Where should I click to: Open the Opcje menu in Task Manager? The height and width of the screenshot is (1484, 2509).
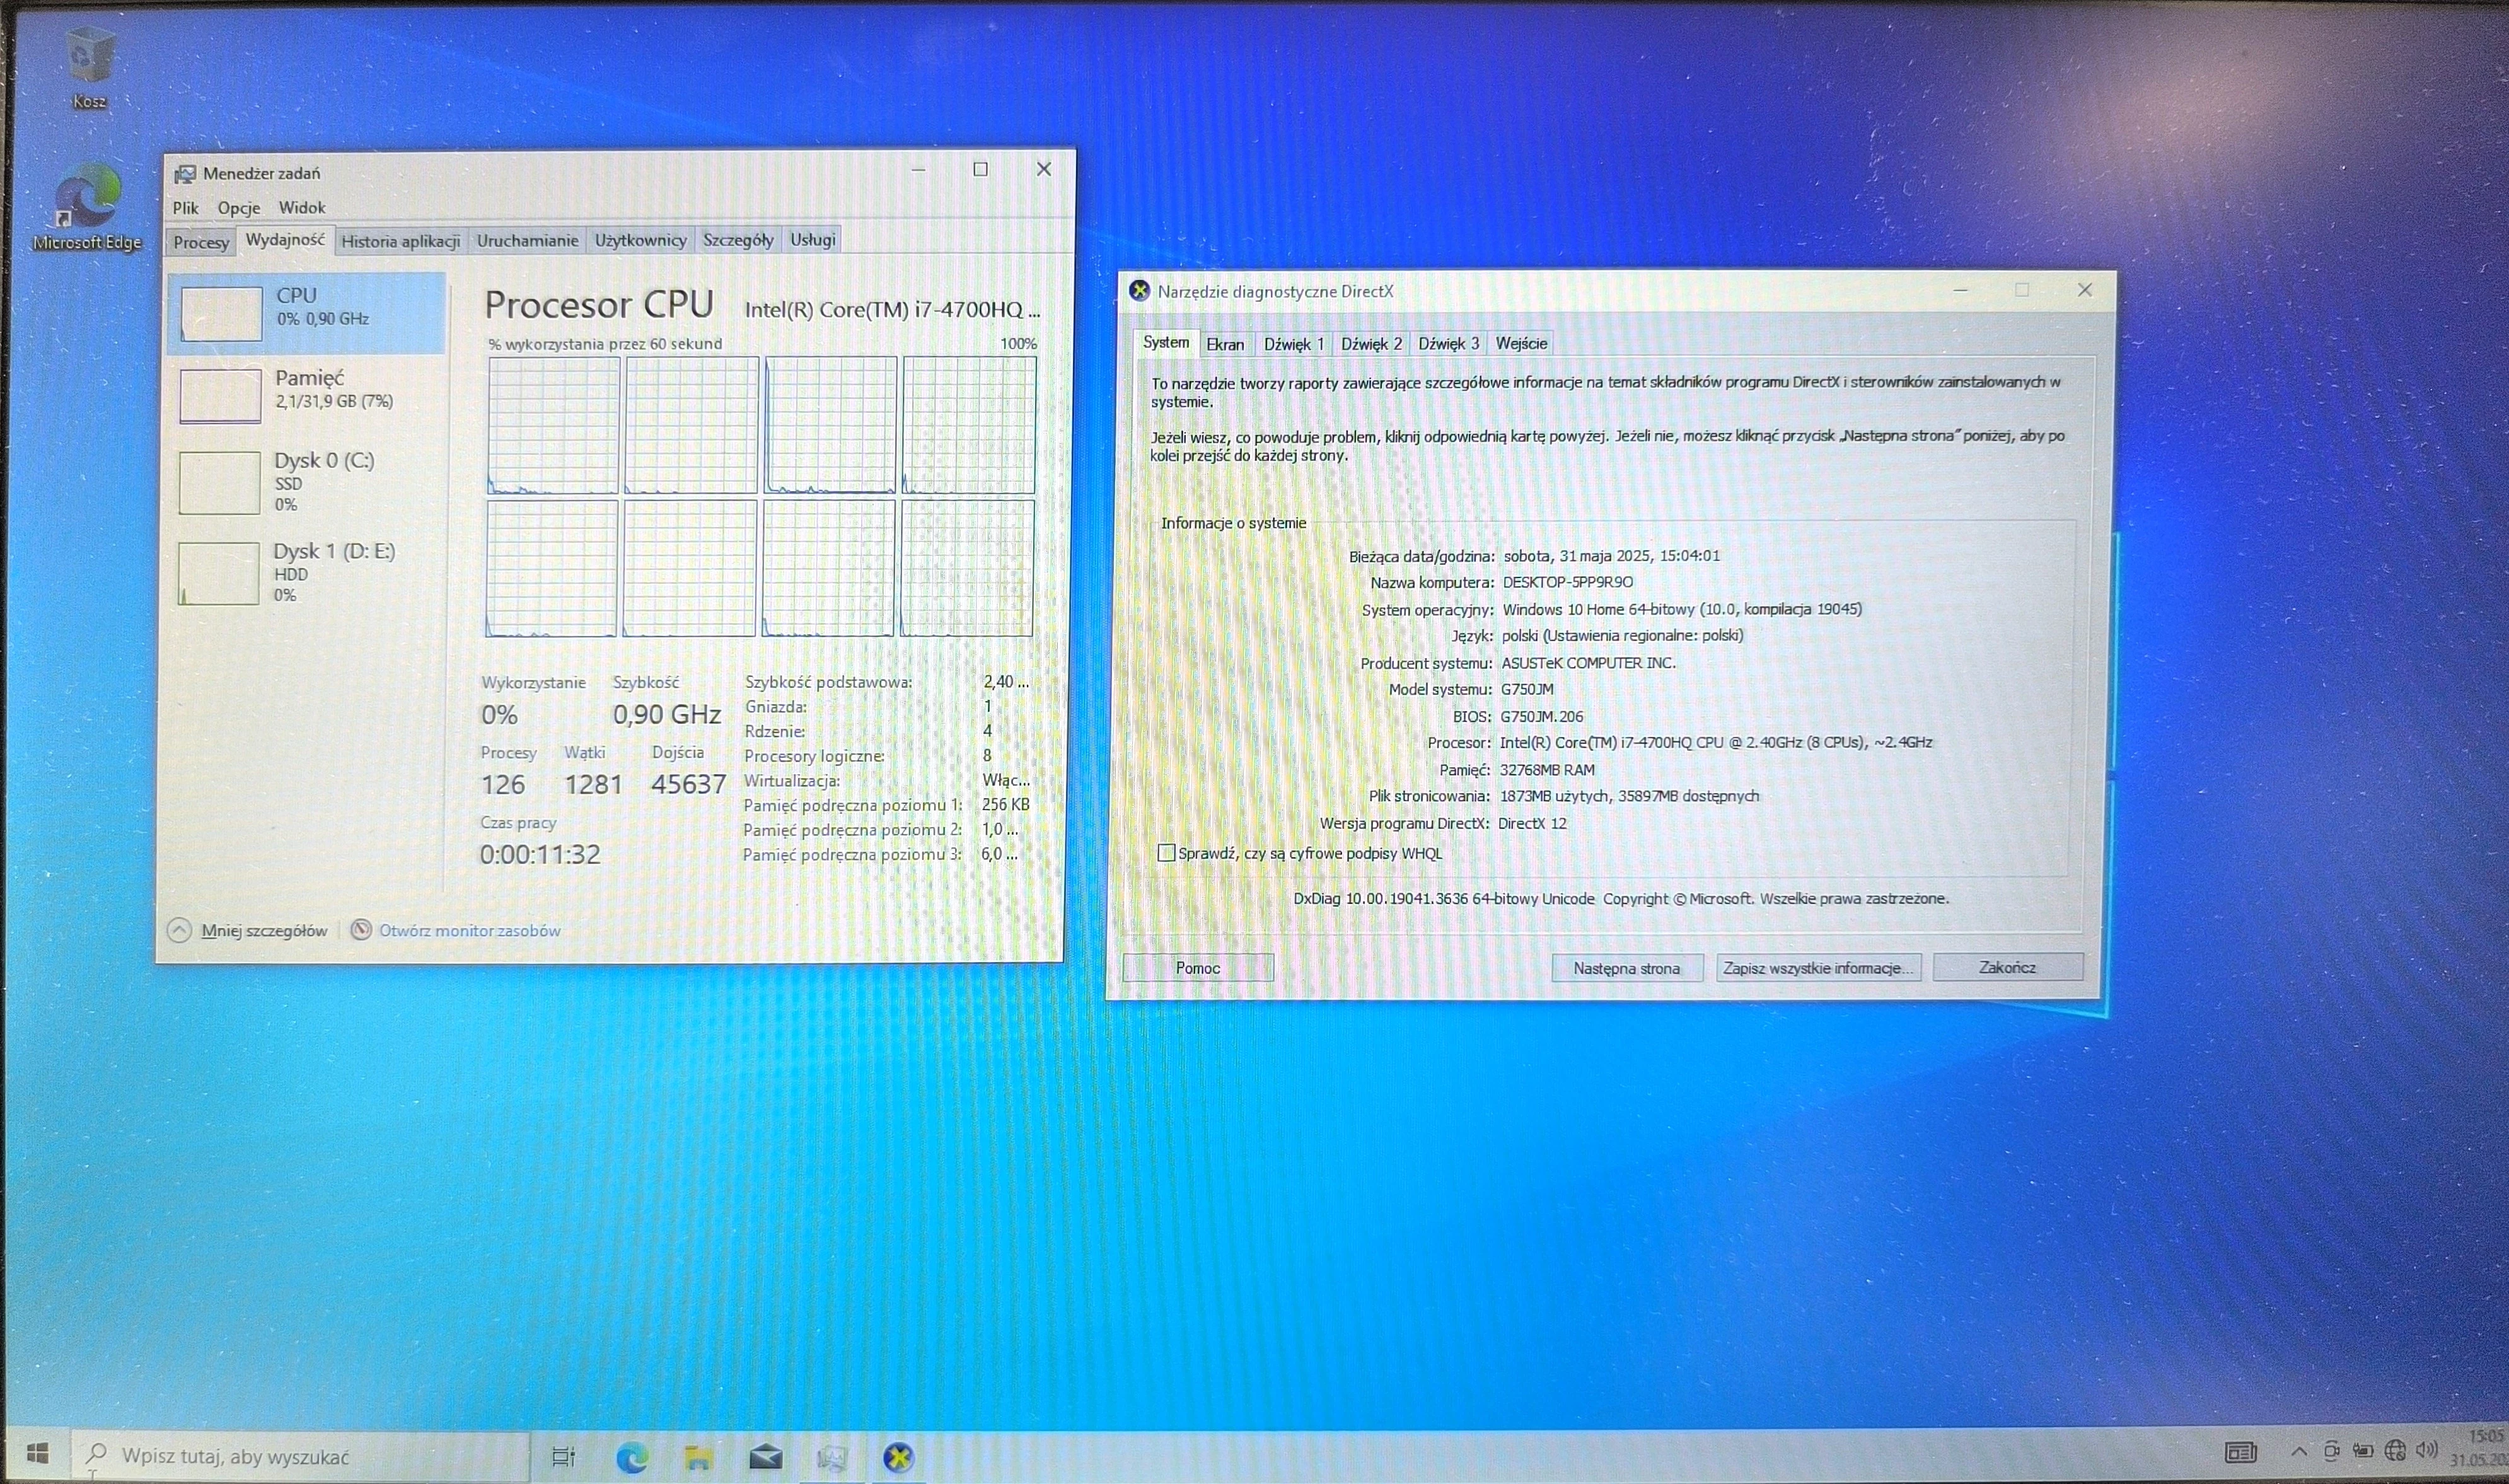(x=239, y=208)
